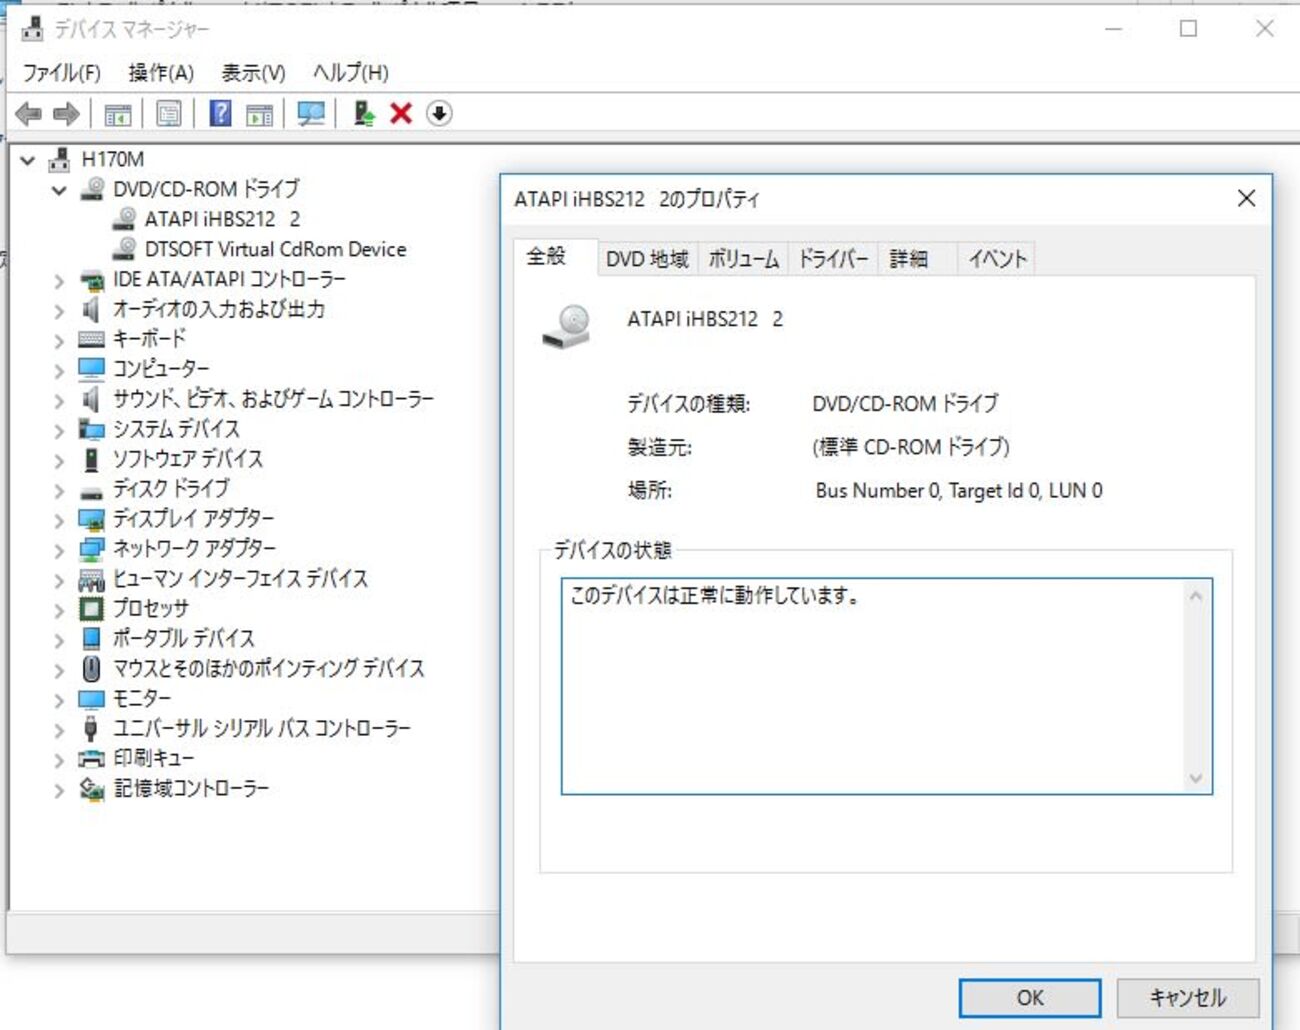Click the speaker icon beside オーディオの入力および出力
Screen dimensions: 1300x1030
pyautogui.click(x=91, y=309)
